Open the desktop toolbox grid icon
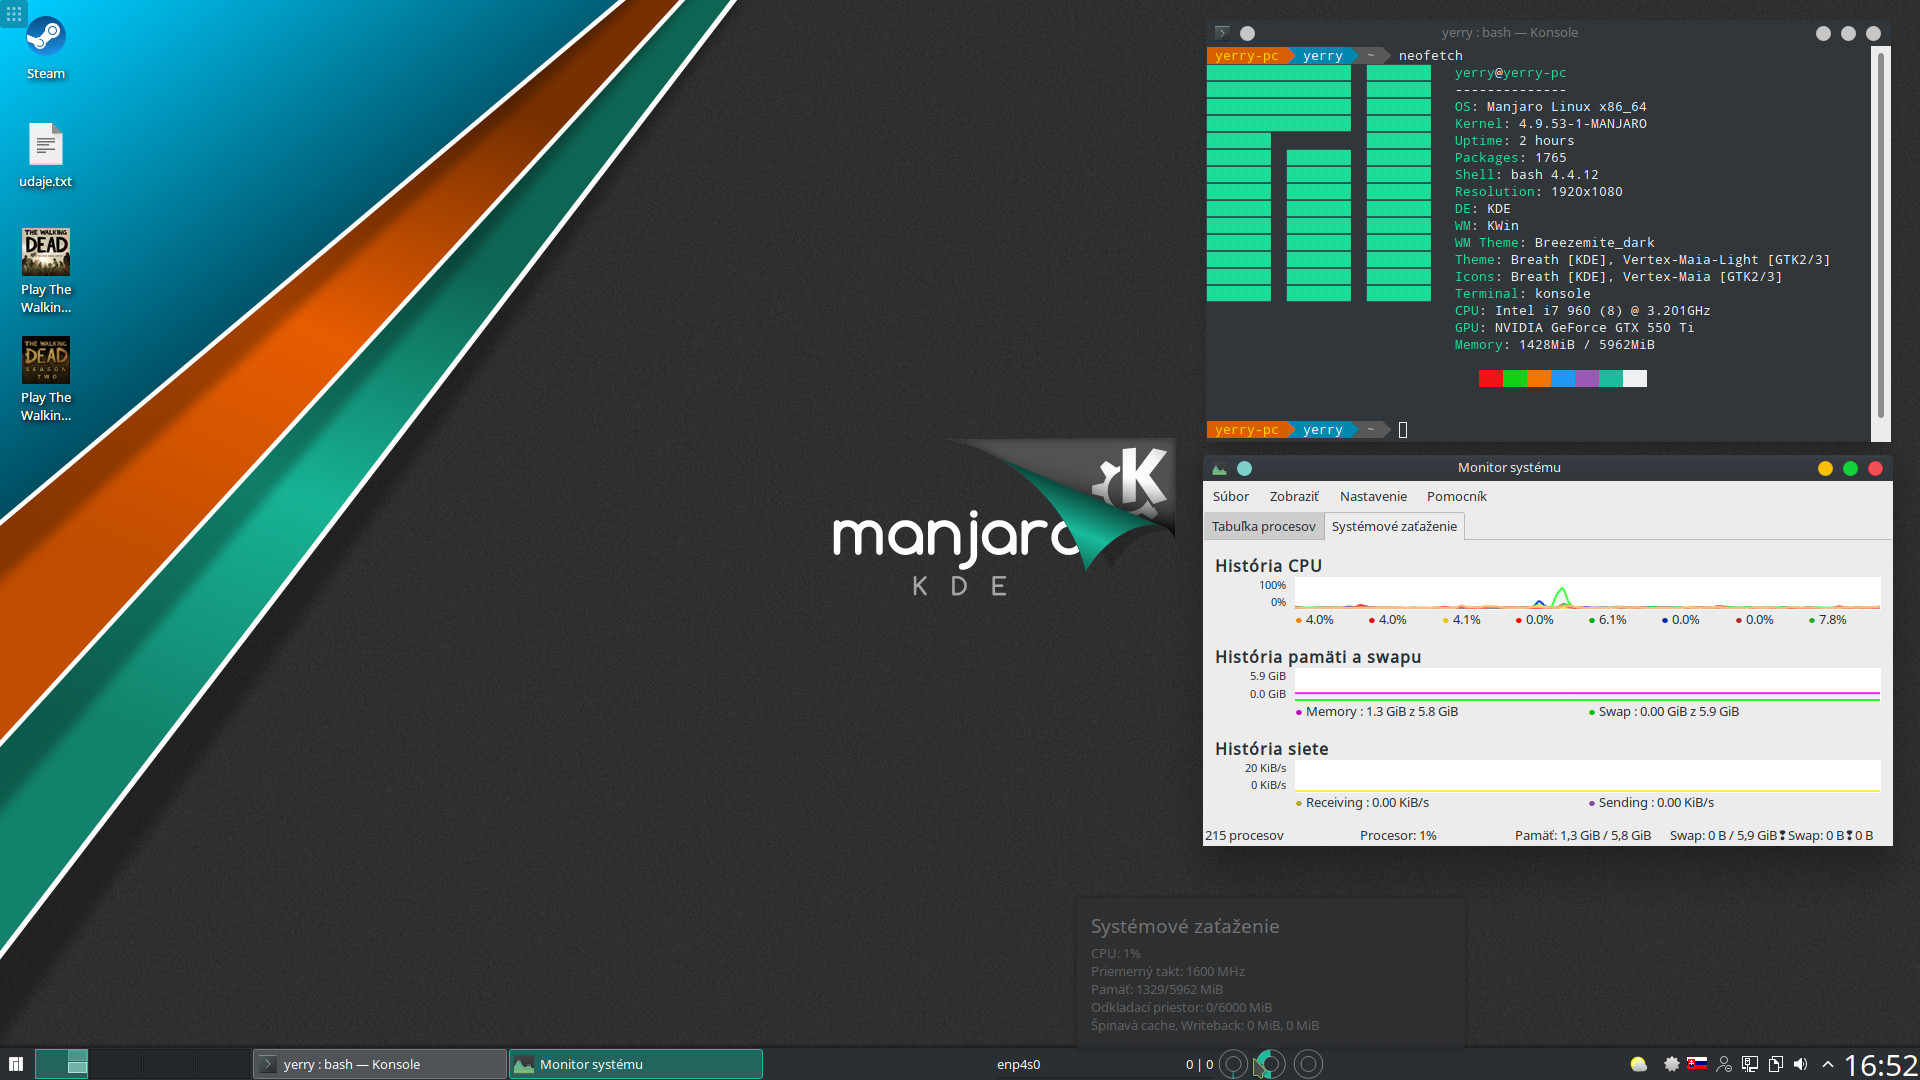Viewport: 1920px width, 1080px height. pos(14,14)
